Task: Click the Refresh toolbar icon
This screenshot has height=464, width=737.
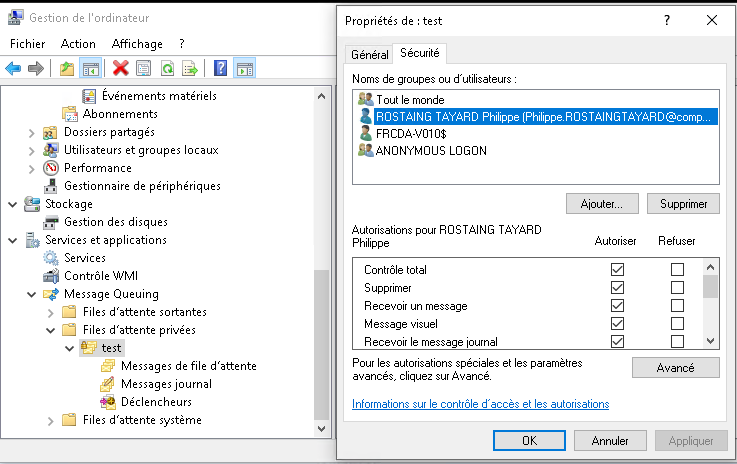Action: [167, 68]
